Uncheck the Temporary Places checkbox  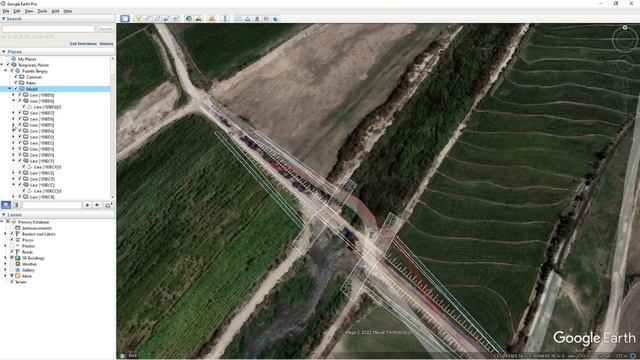point(8,65)
